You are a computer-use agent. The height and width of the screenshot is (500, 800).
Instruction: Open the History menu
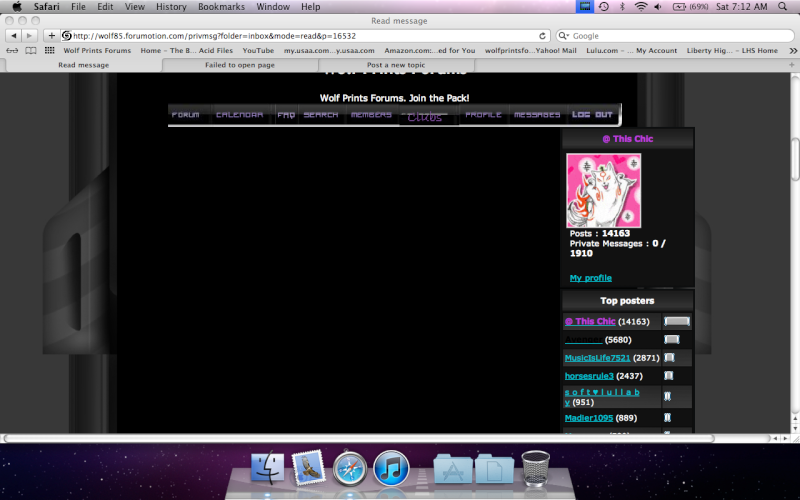(x=171, y=7)
